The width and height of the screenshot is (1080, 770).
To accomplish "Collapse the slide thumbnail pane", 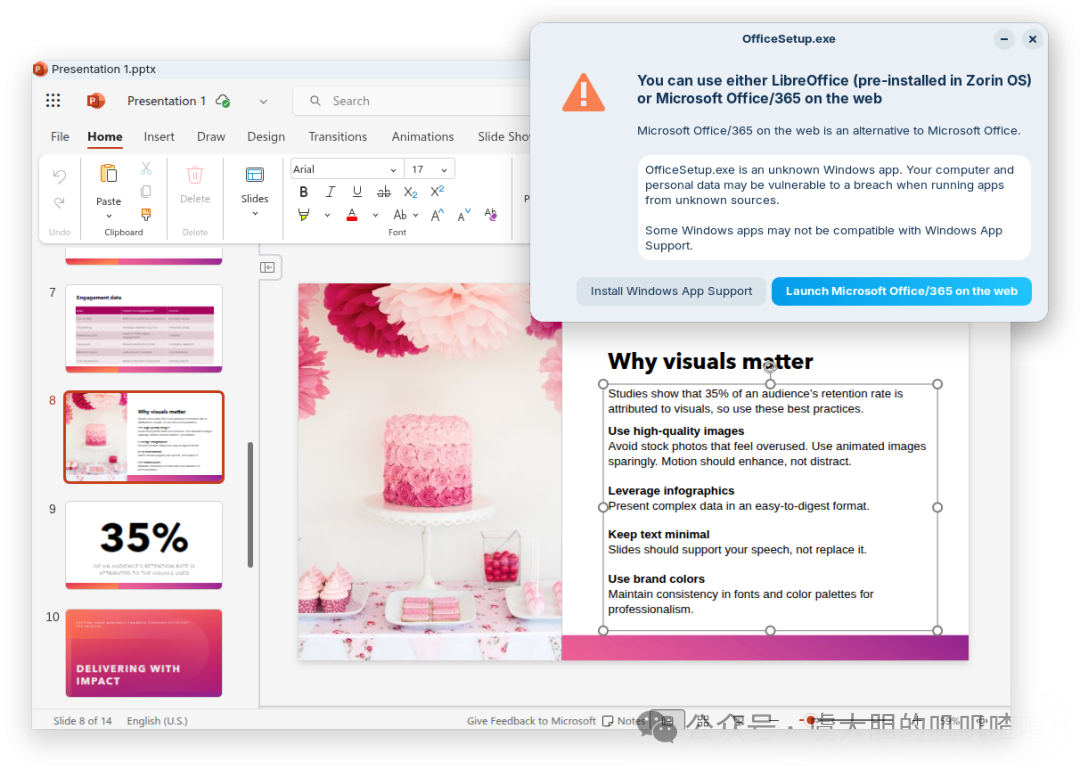I will pos(267,267).
